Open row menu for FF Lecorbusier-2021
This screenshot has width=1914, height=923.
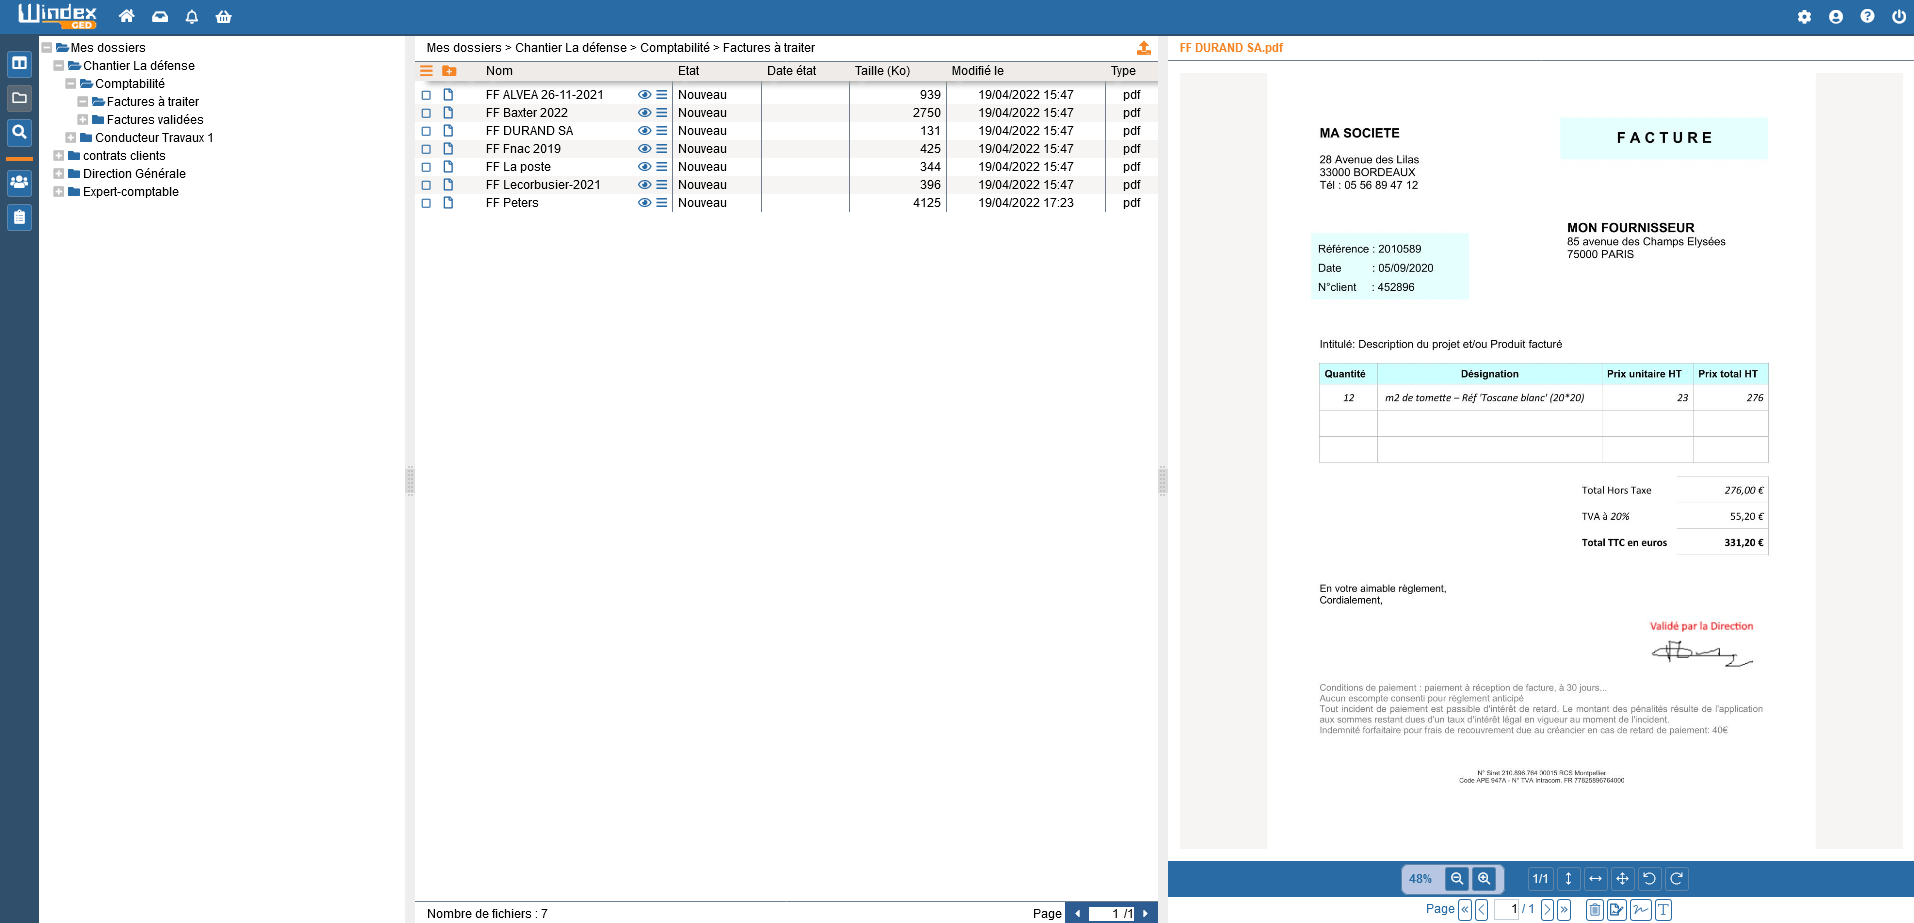coord(661,185)
